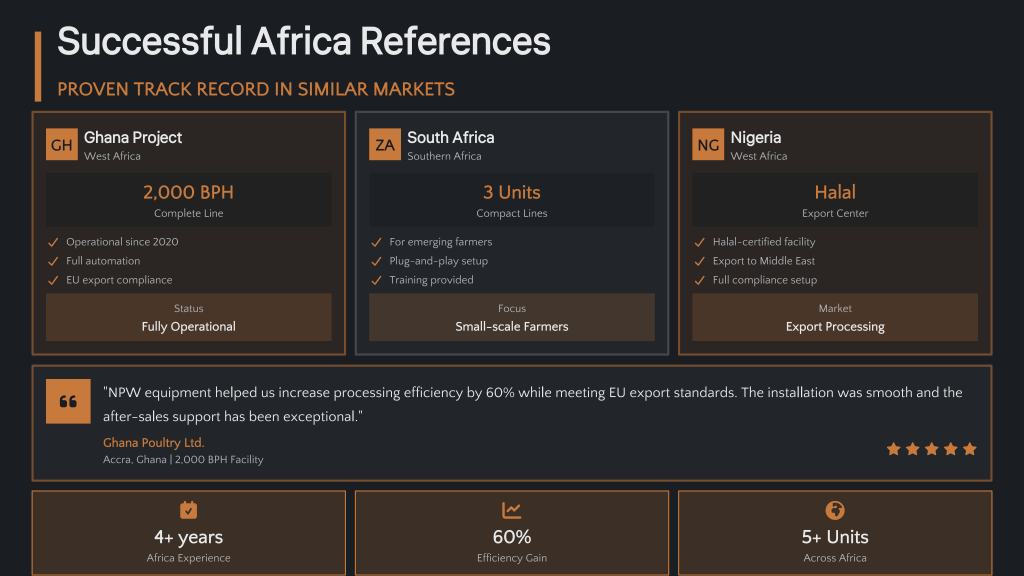Image resolution: width=1024 pixels, height=576 pixels.
Task: Click the quotation mark icon
Action: (68, 402)
